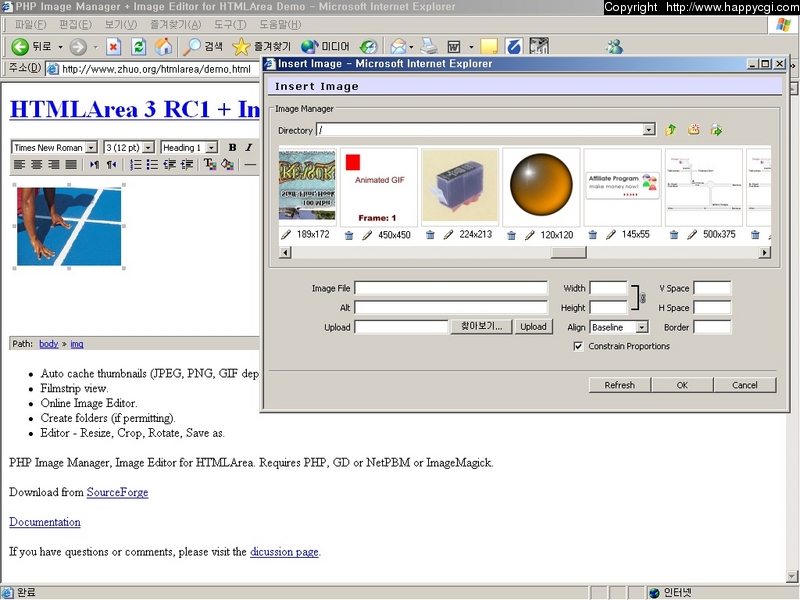Open the Align Baseline dropdown
800x600 pixels.
point(642,327)
